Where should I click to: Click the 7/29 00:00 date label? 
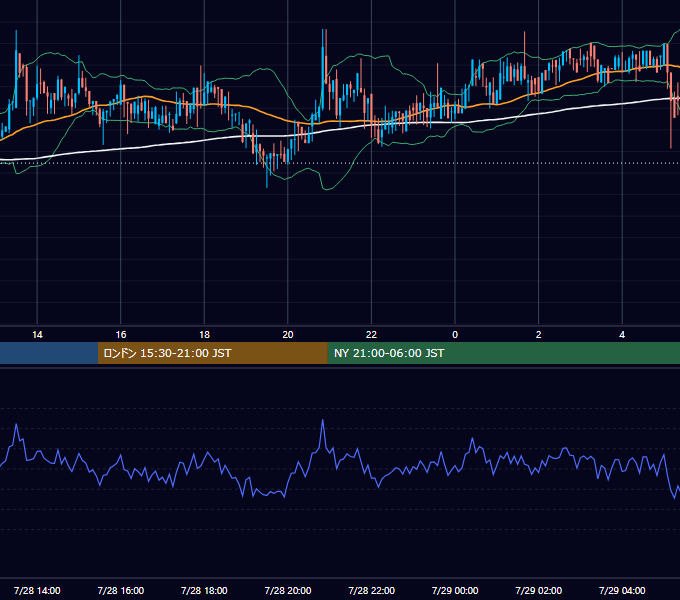[x=455, y=590]
